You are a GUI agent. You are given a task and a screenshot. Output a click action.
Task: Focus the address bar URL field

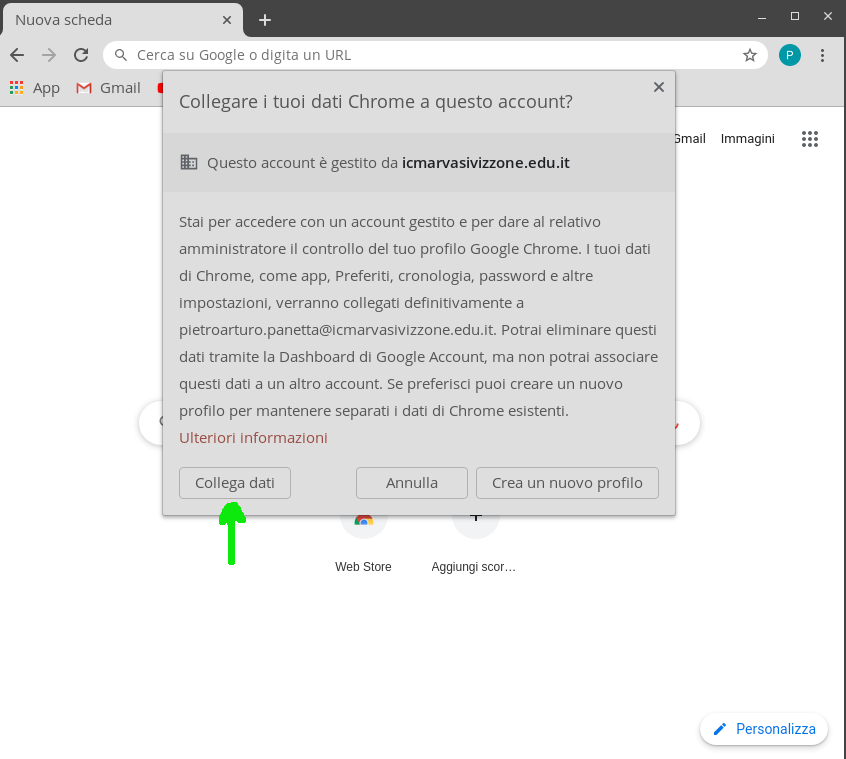pyautogui.click(x=430, y=55)
